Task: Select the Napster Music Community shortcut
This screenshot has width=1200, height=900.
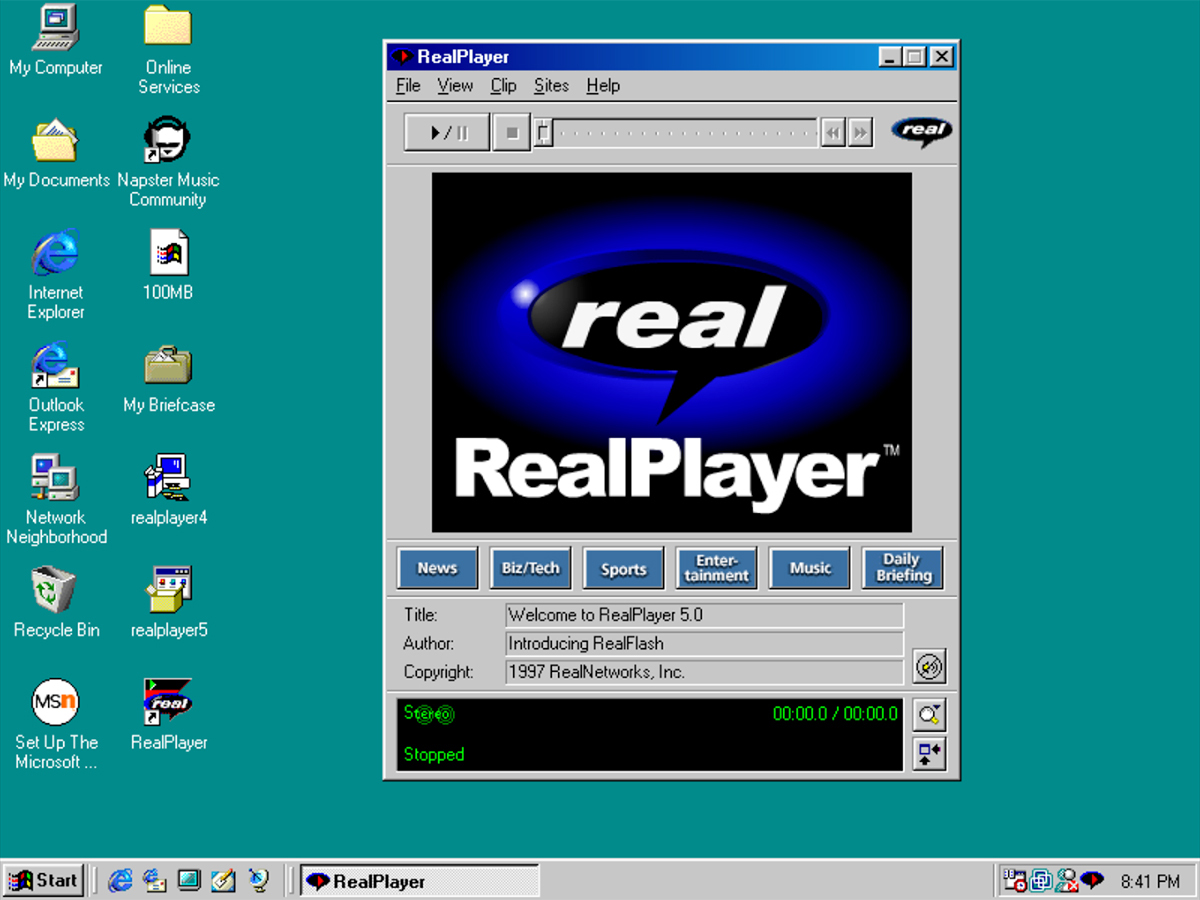Action: point(168,163)
